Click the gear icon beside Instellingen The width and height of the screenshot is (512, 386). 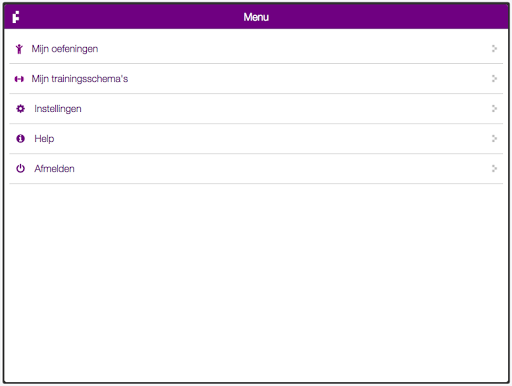click(x=20, y=109)
